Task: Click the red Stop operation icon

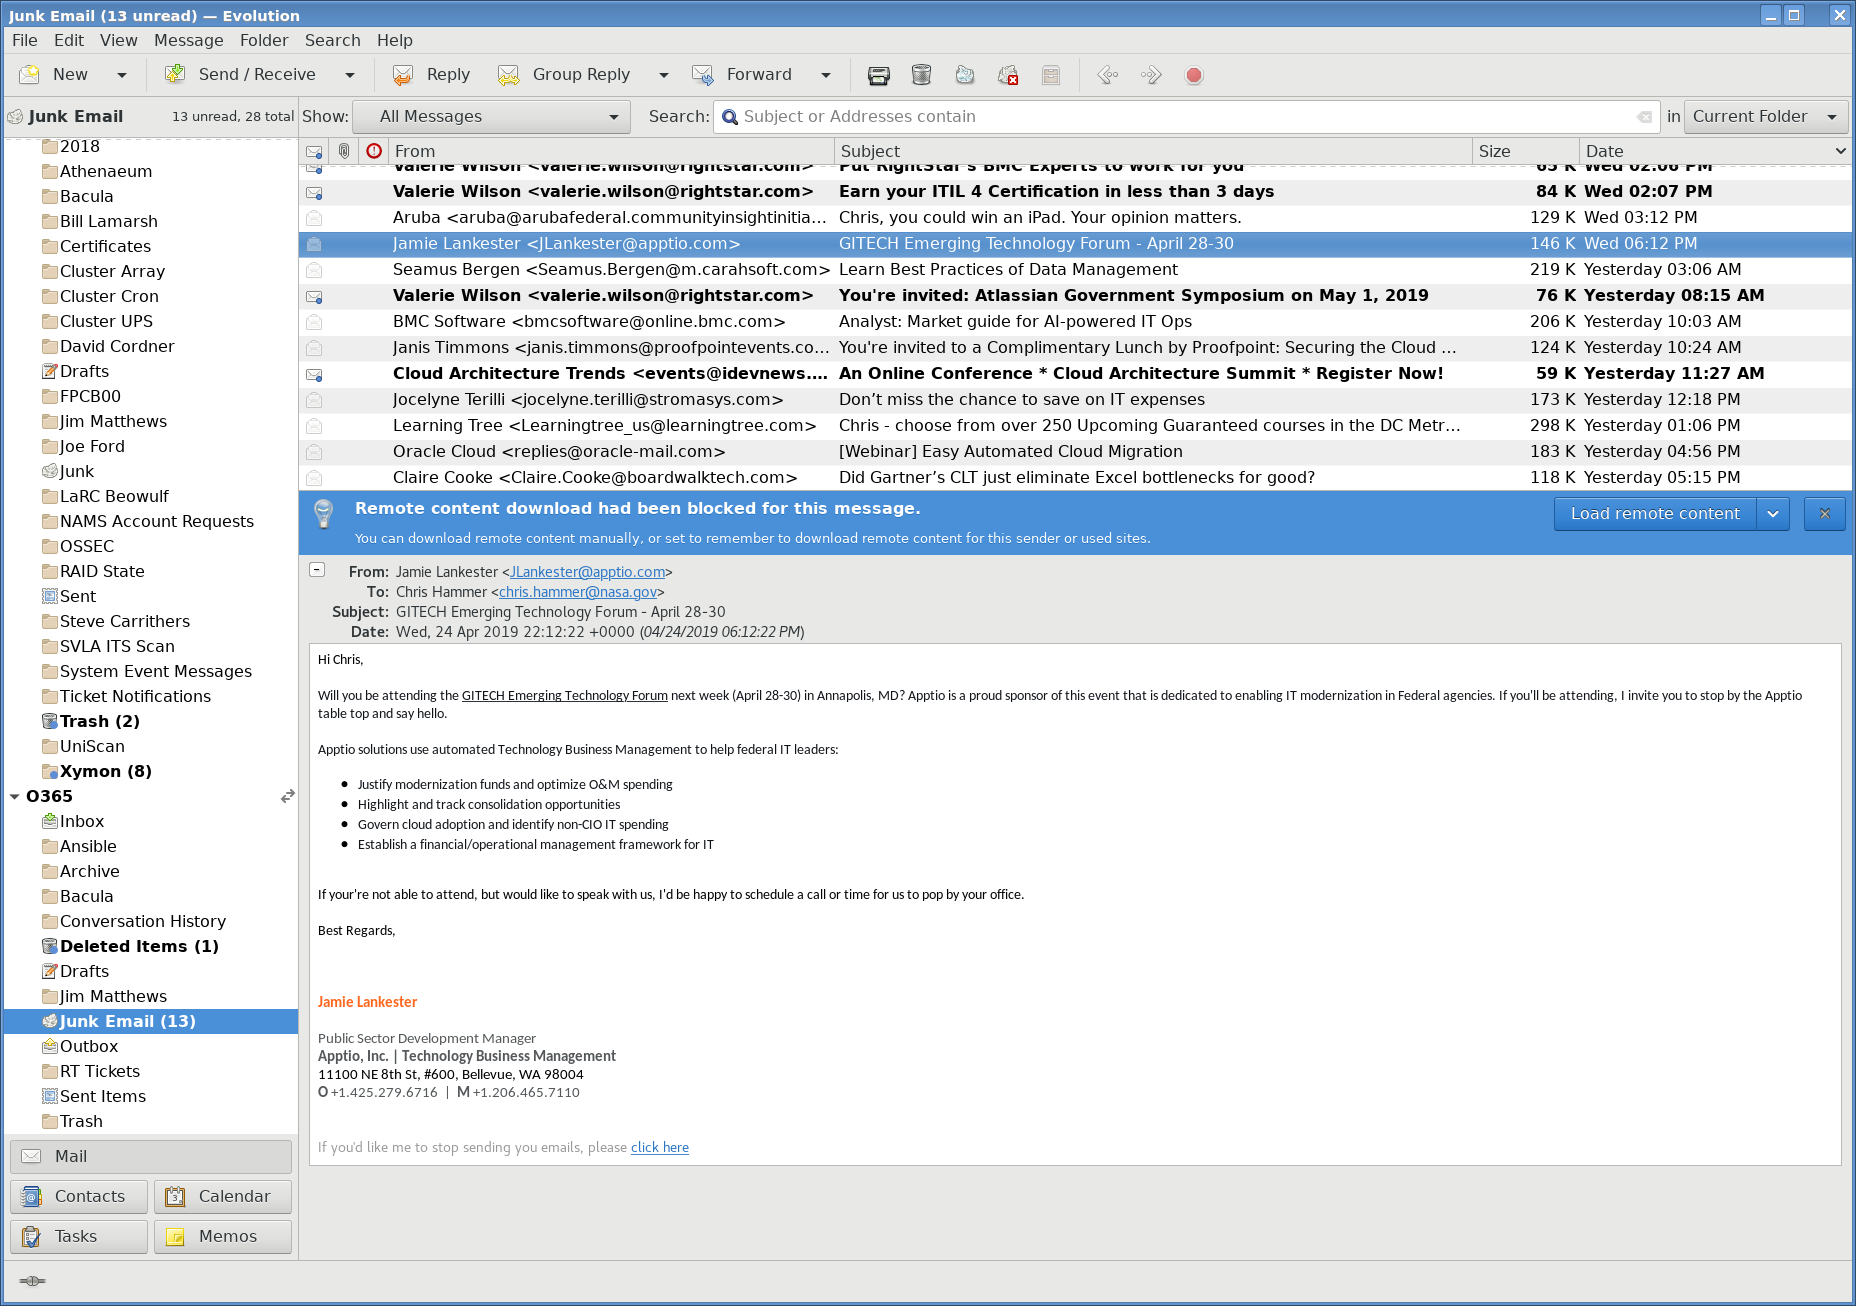Action: [1194, 75]
